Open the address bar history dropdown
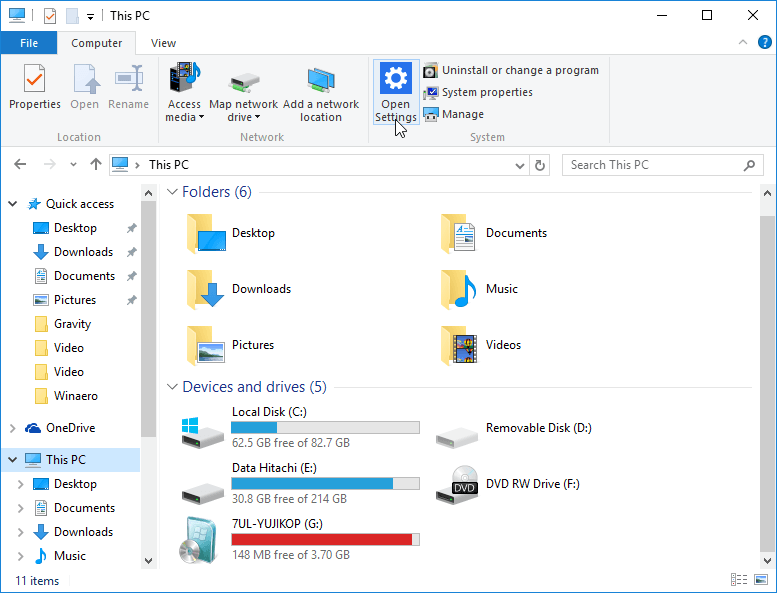The height and width of the screenshot is (593, 777). coord(519,165)
